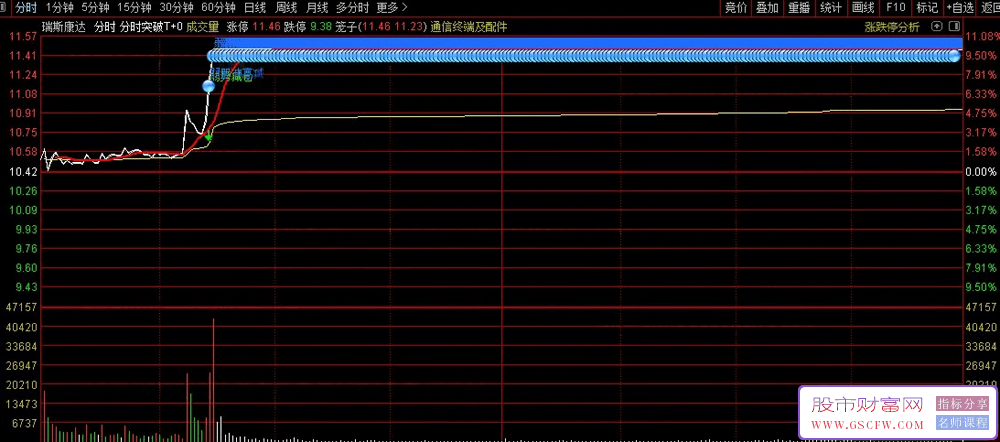This screenshot has height=442, width=1000.
Task: Open the 周线 weekly chart tab
Action: [x=286, y=8]
